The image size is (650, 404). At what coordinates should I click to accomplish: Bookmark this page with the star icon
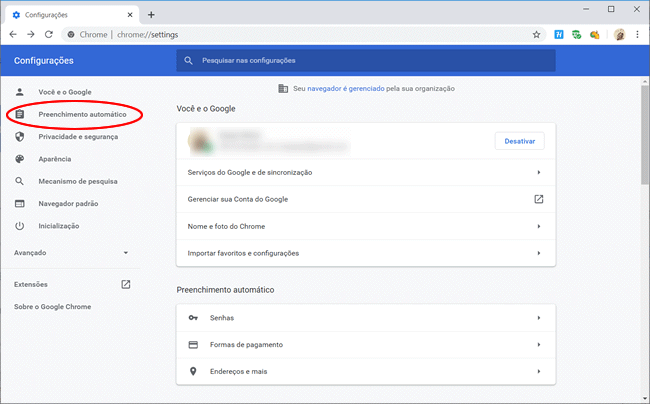coord(536,35)
